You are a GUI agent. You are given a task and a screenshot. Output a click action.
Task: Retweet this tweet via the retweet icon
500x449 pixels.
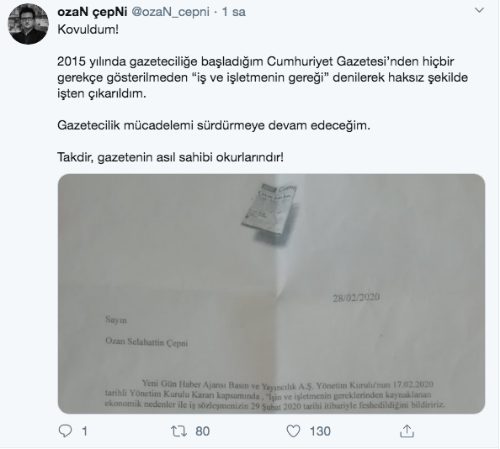coord(179,431)
